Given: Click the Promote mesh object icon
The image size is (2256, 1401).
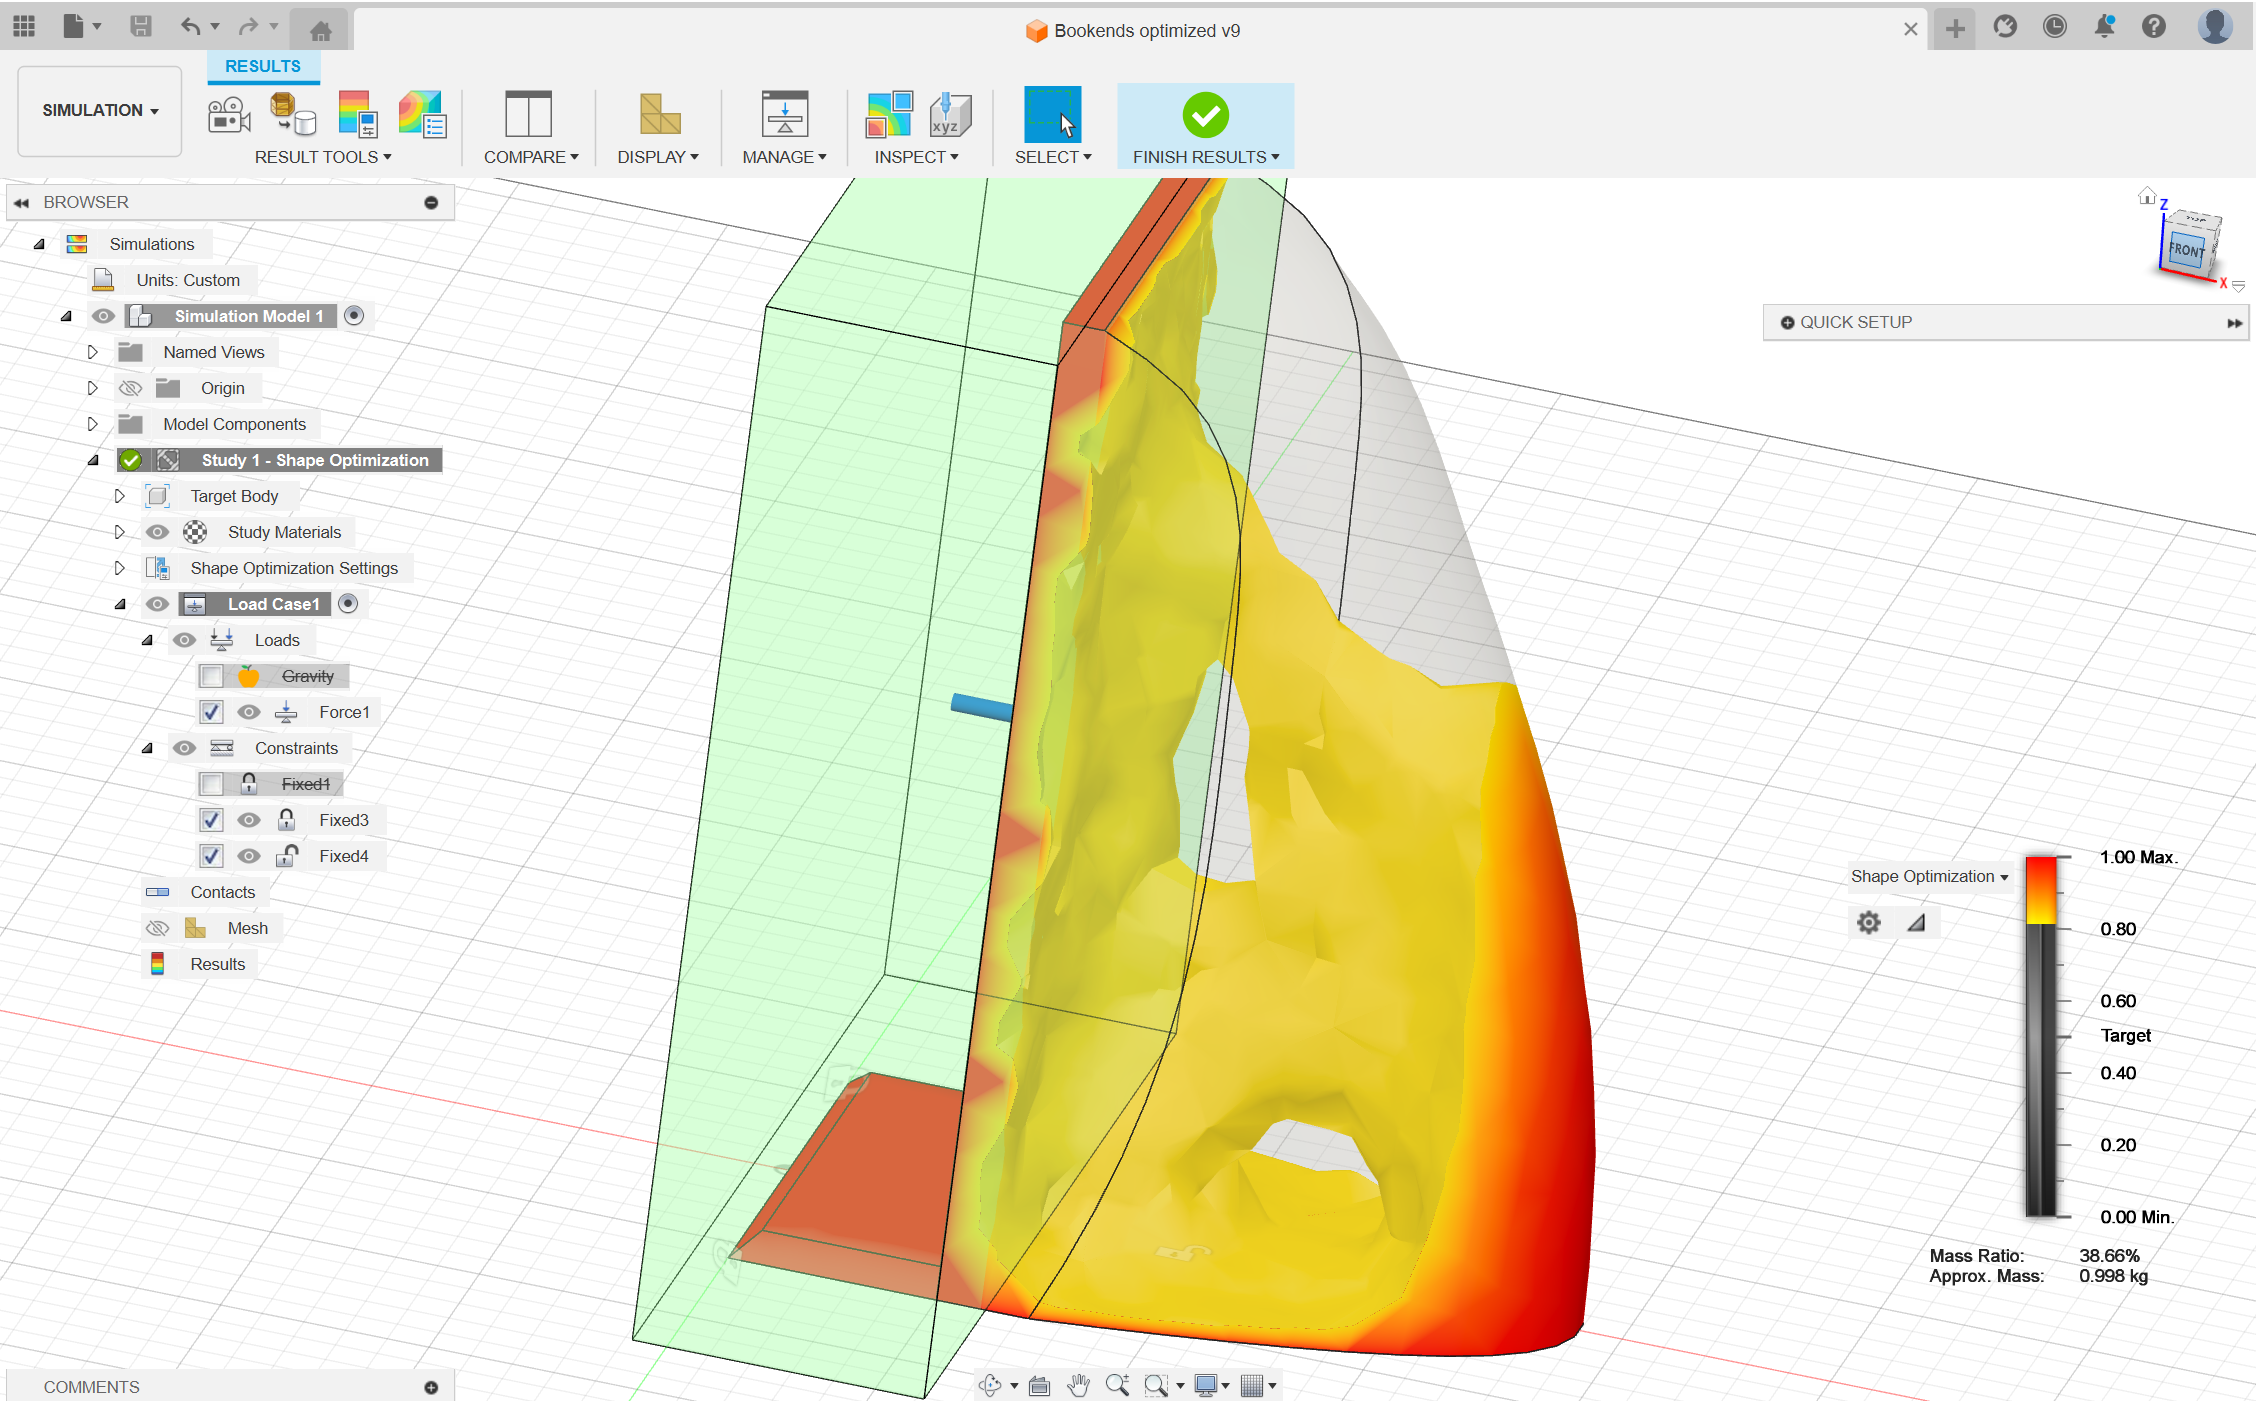Looking at the screenshot, I should (x=293, y=114).
